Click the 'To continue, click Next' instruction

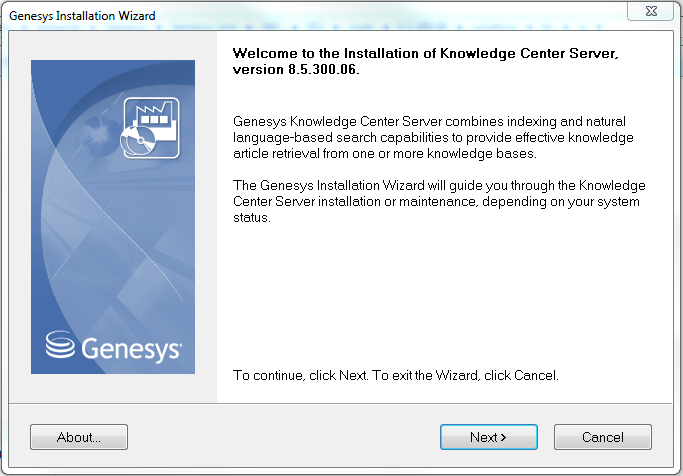tap(395, 376)
